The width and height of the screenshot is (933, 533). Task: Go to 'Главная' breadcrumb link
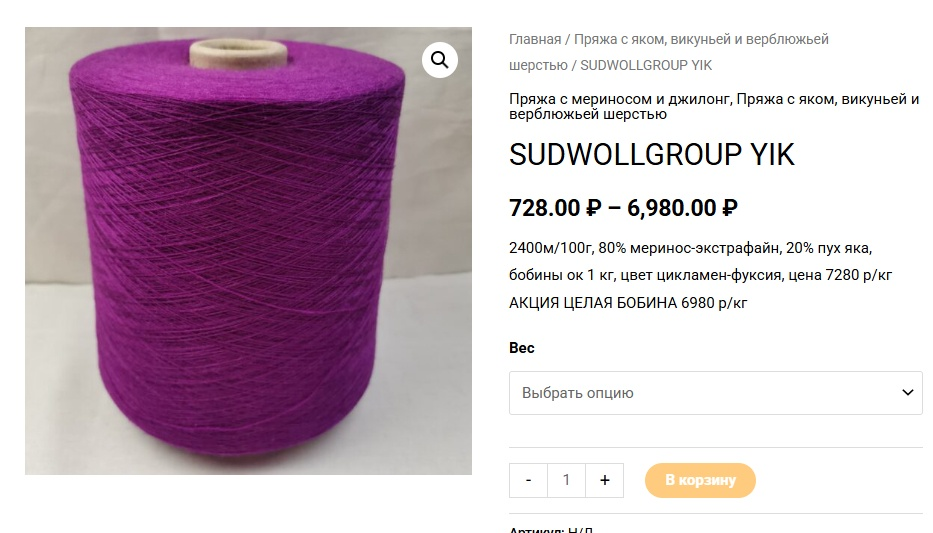click(535, 39)
